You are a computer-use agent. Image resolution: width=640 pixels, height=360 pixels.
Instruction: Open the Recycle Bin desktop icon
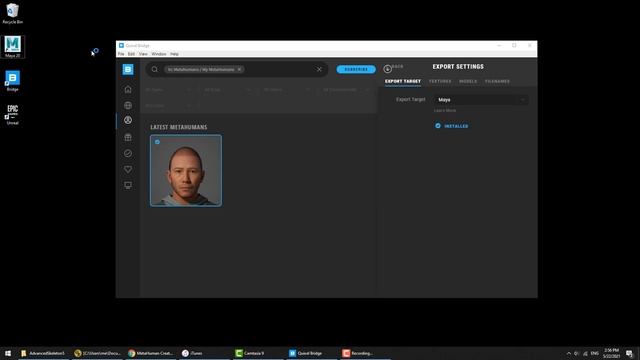tap(13, 13)
